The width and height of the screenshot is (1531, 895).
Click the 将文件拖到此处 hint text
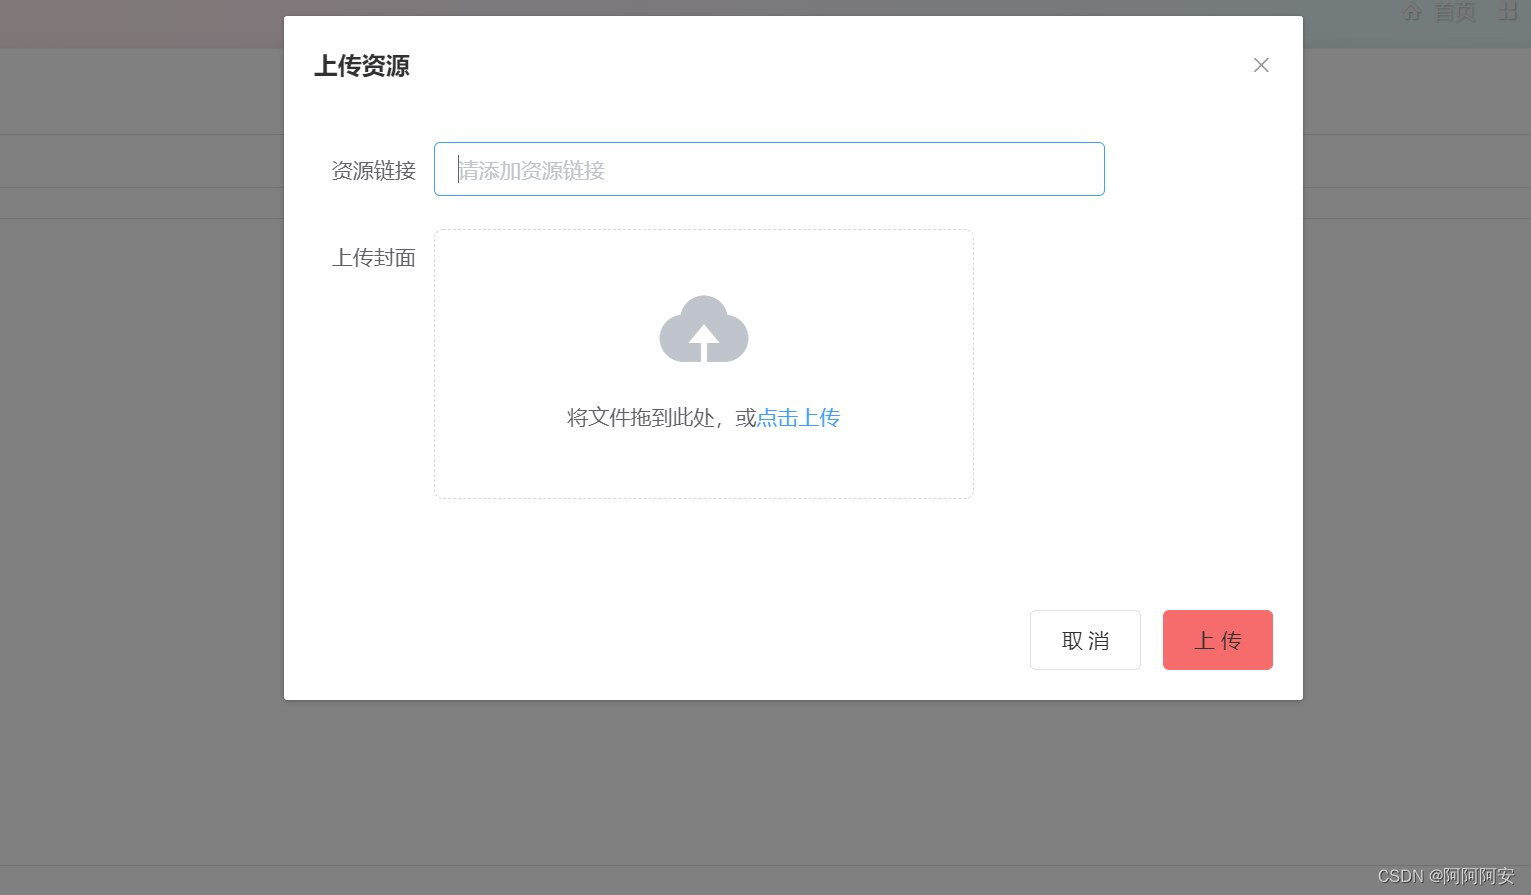[x=641, y=418]
